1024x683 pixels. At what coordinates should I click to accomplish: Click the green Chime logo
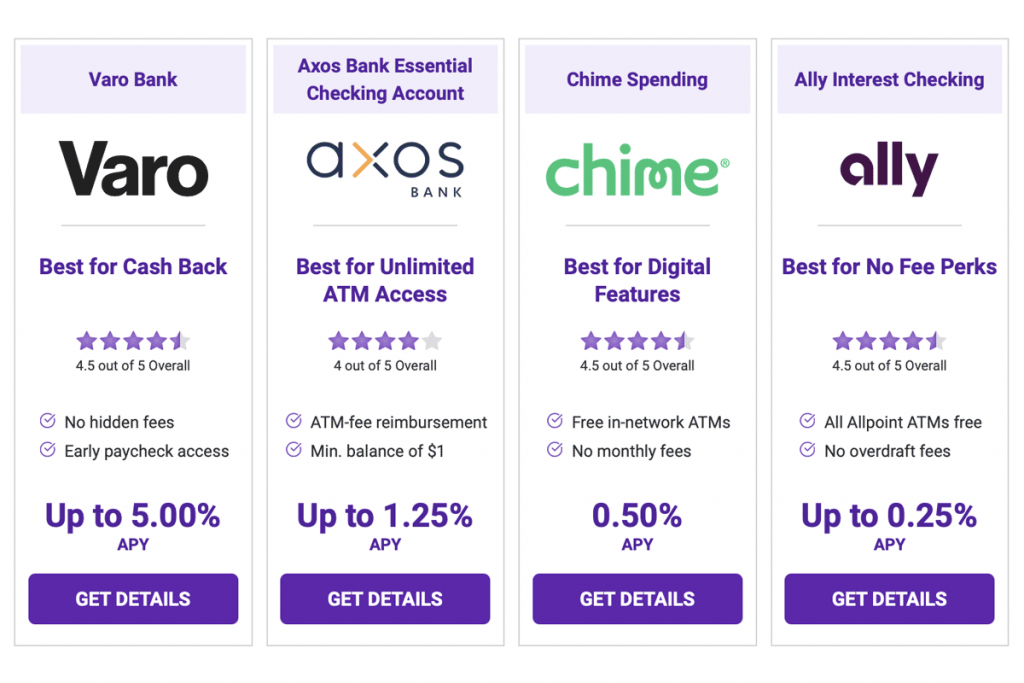coord(637,173)
